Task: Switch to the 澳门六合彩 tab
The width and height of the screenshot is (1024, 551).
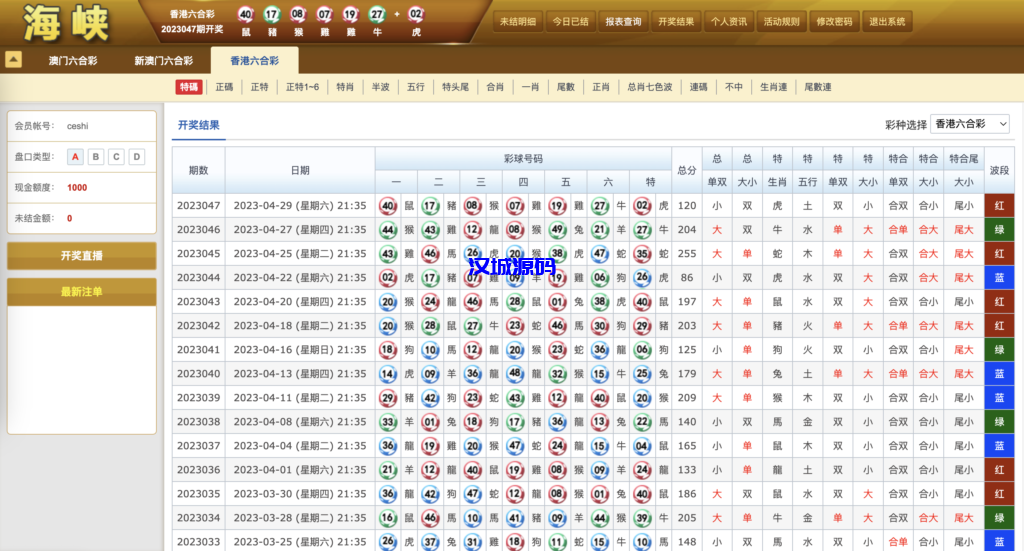Action: click(x=73, y=61)
